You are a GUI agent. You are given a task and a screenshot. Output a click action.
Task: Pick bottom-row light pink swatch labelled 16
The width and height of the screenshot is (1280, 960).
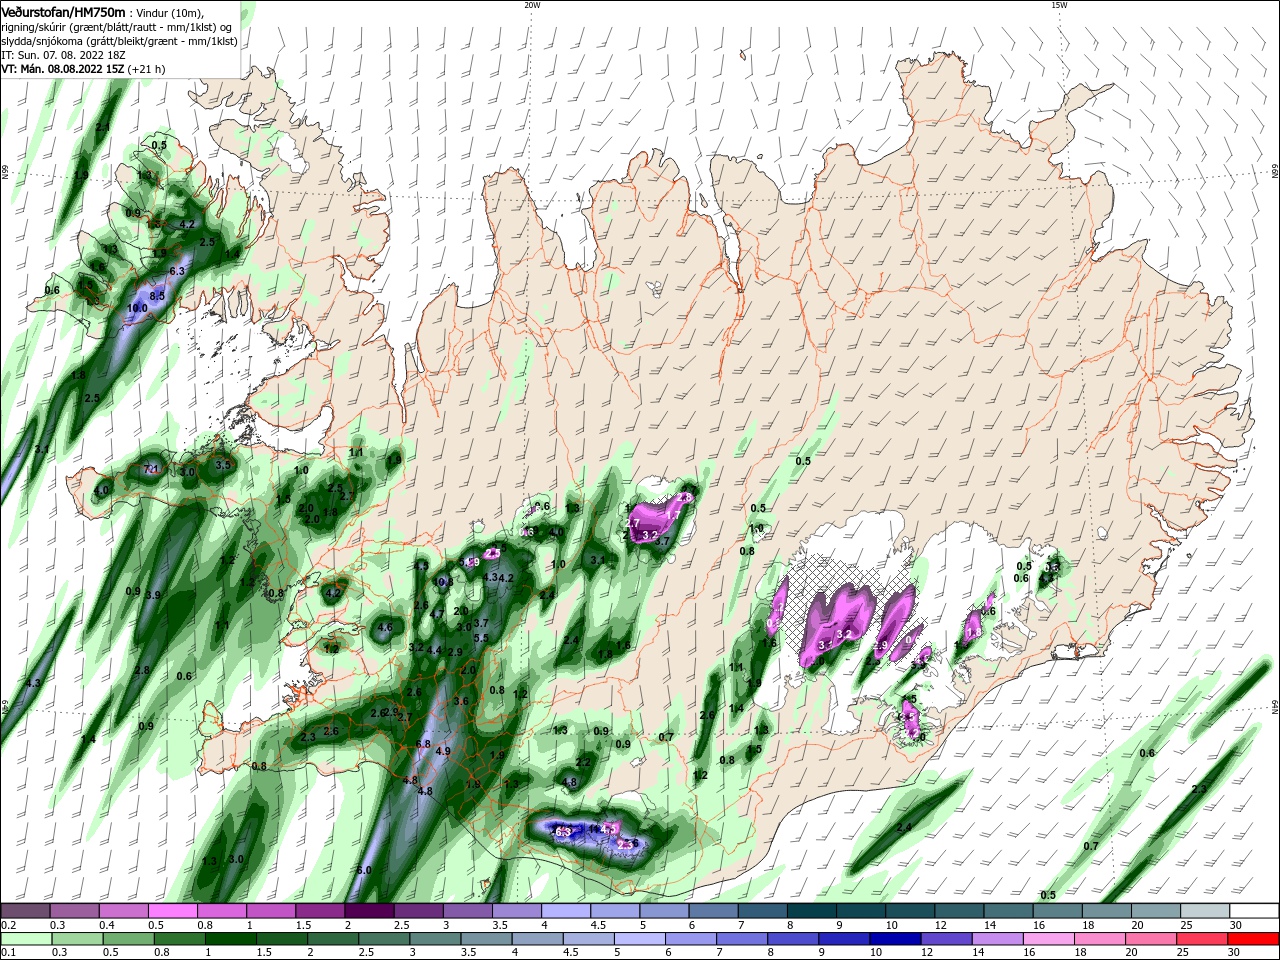point(1049,939)
